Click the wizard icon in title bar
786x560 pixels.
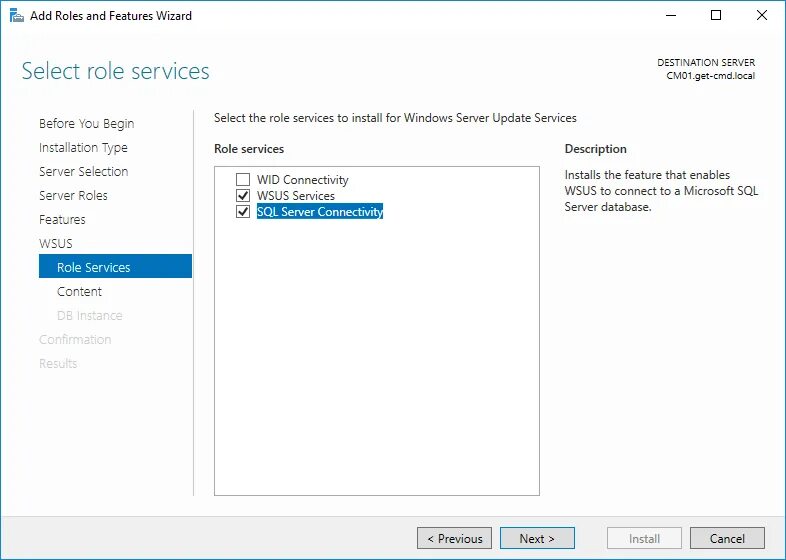(x=16, y=15)
